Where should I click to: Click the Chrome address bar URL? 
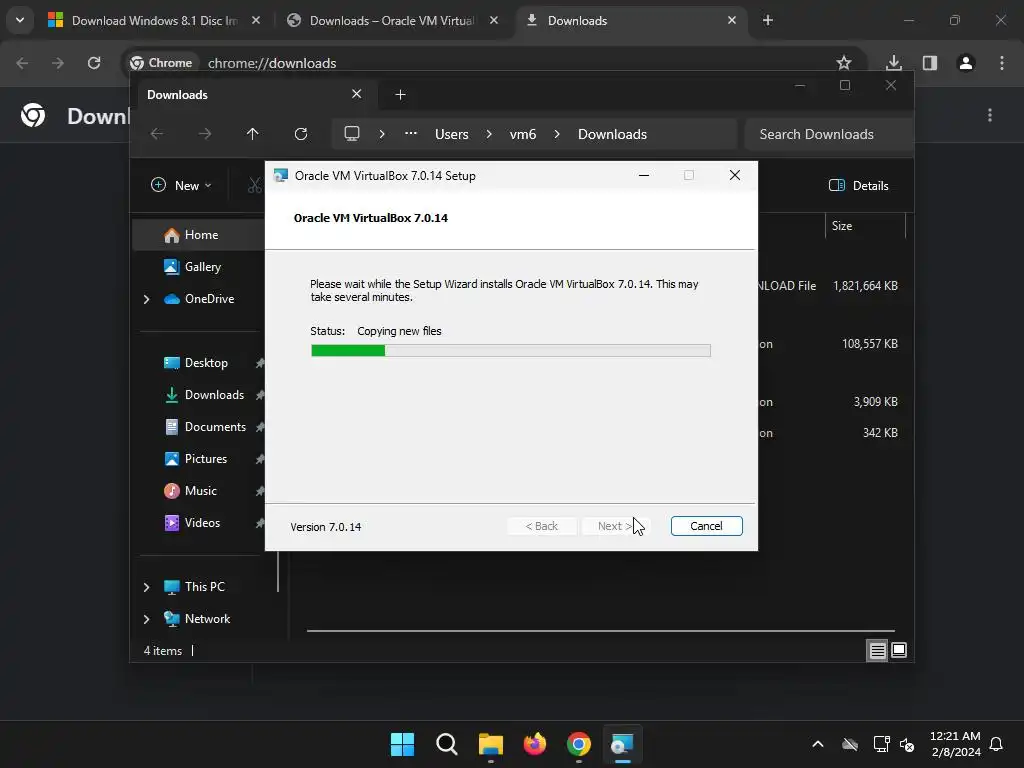point(272,63)
